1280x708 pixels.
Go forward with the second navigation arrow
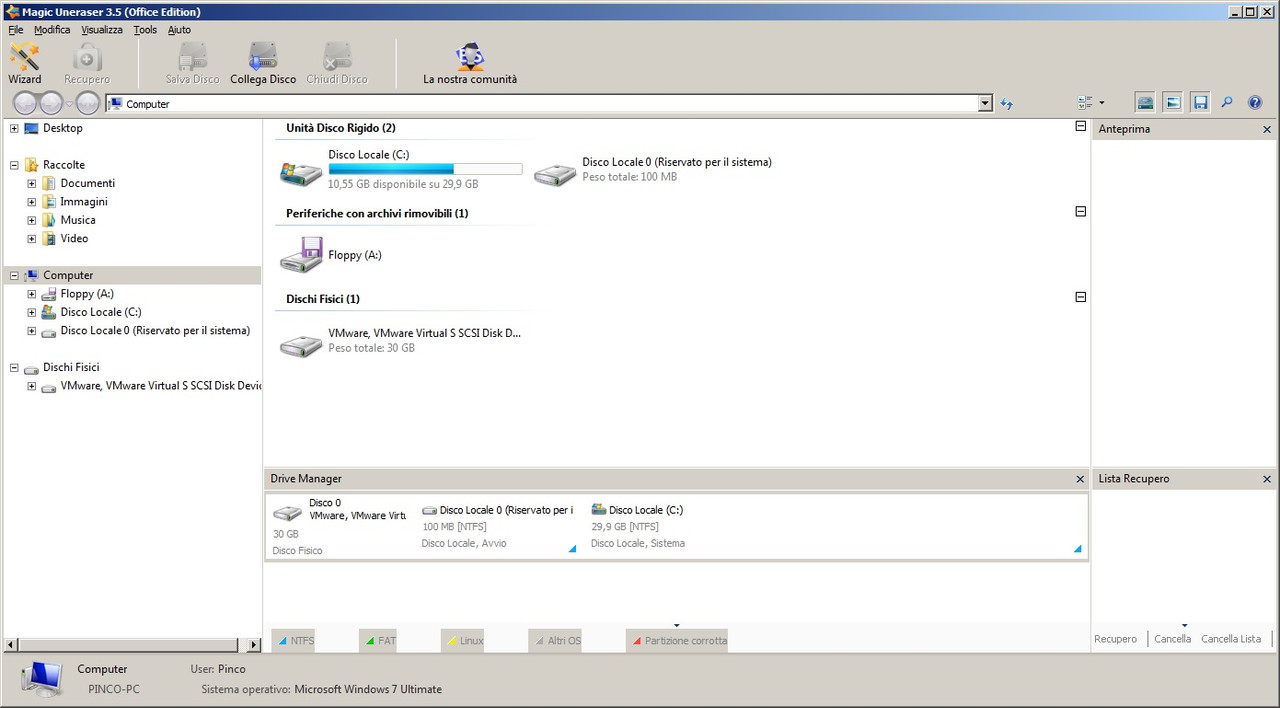click(x=51, y=103)
